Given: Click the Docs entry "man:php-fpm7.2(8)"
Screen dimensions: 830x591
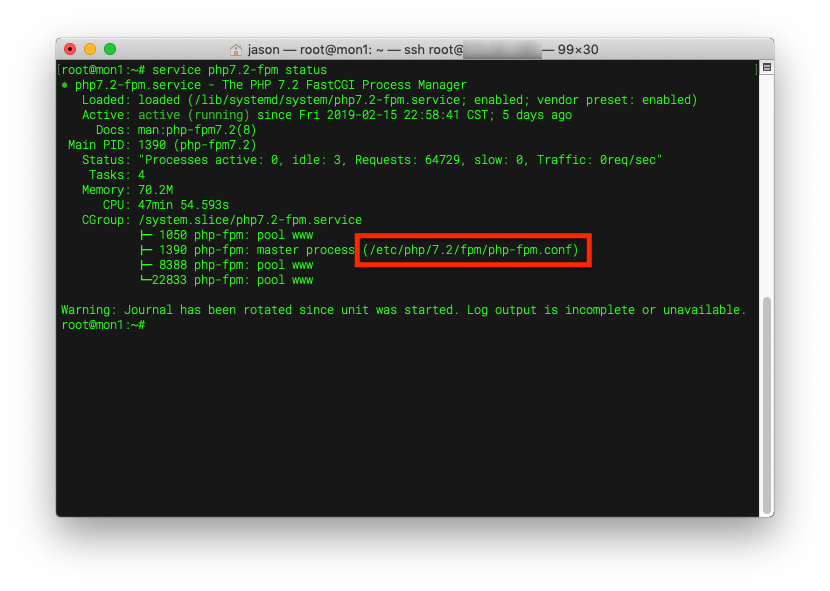Looking at the screenshot, I should click(x=197, y=130).
